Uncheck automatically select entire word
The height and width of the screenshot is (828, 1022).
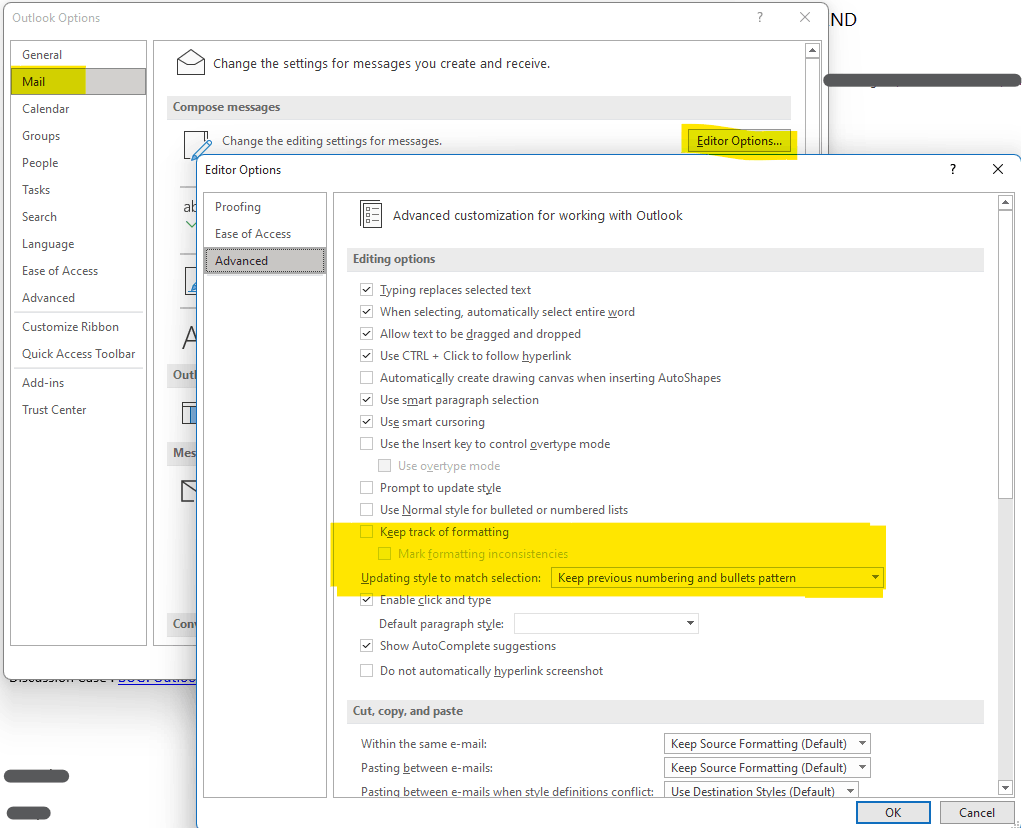pos(367,312)
